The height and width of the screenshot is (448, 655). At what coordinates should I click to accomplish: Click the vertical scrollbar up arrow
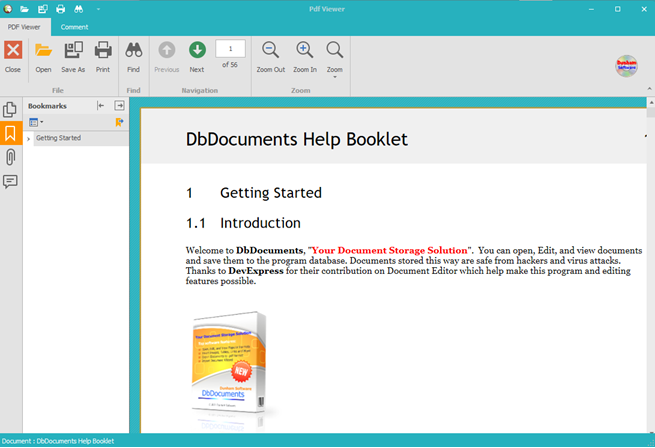coord(651,103)
